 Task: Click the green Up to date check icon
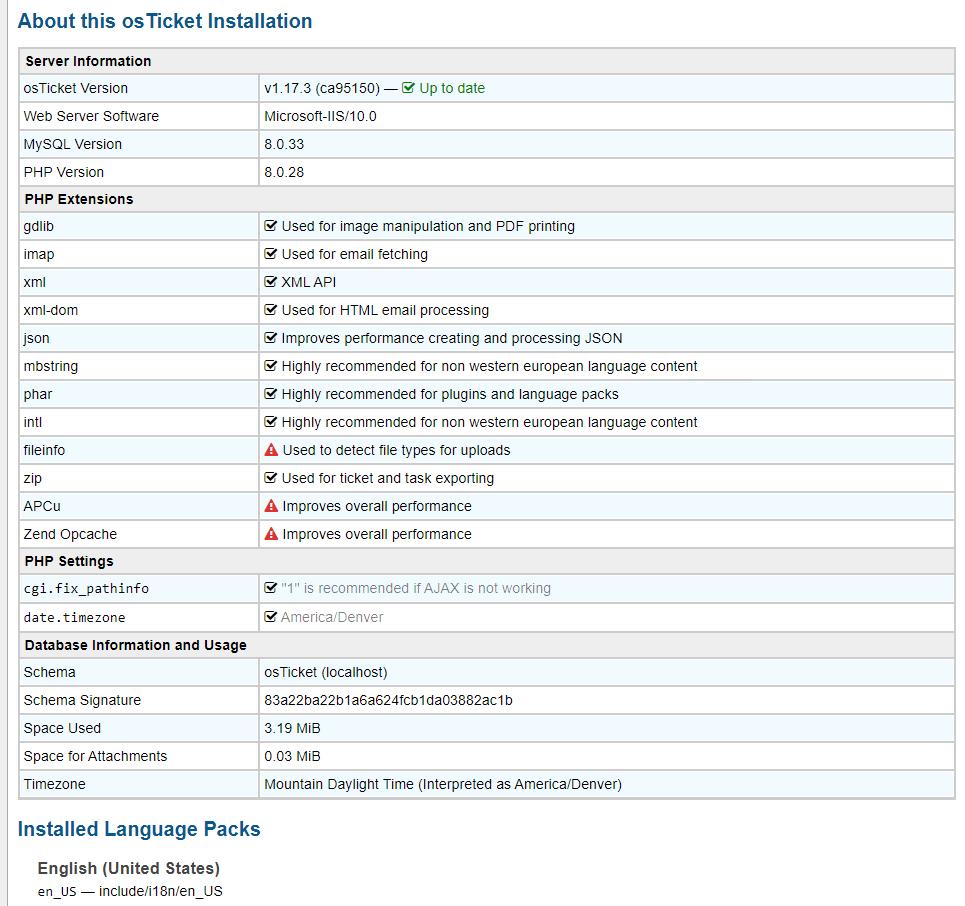[x=408, y=88]
